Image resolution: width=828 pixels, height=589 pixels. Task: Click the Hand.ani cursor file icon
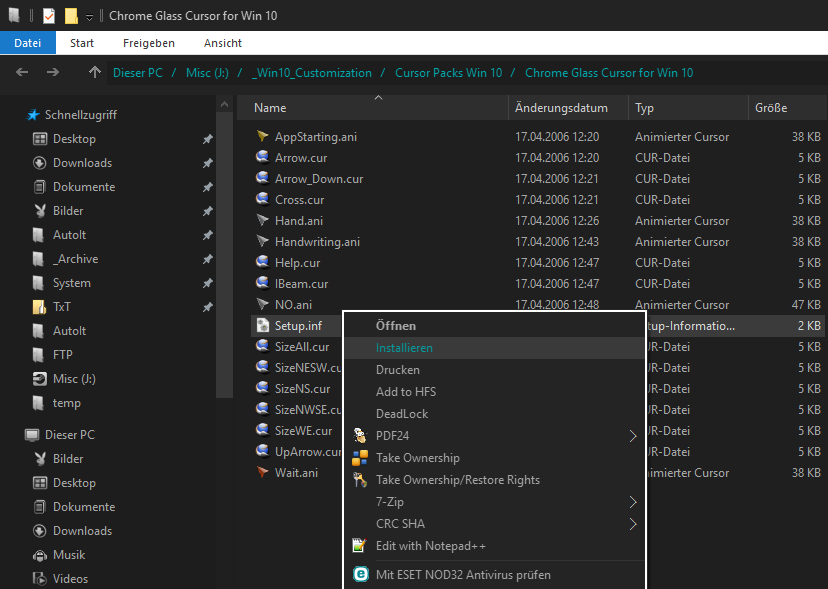pos(262,221)
